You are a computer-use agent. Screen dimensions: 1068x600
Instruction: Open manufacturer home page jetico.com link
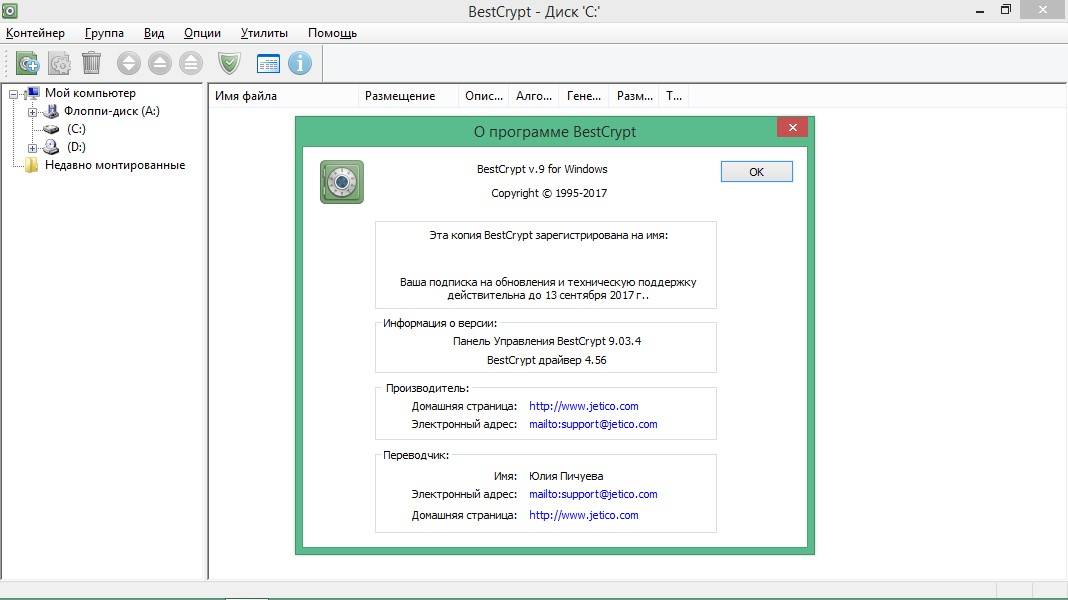[584, 406]
